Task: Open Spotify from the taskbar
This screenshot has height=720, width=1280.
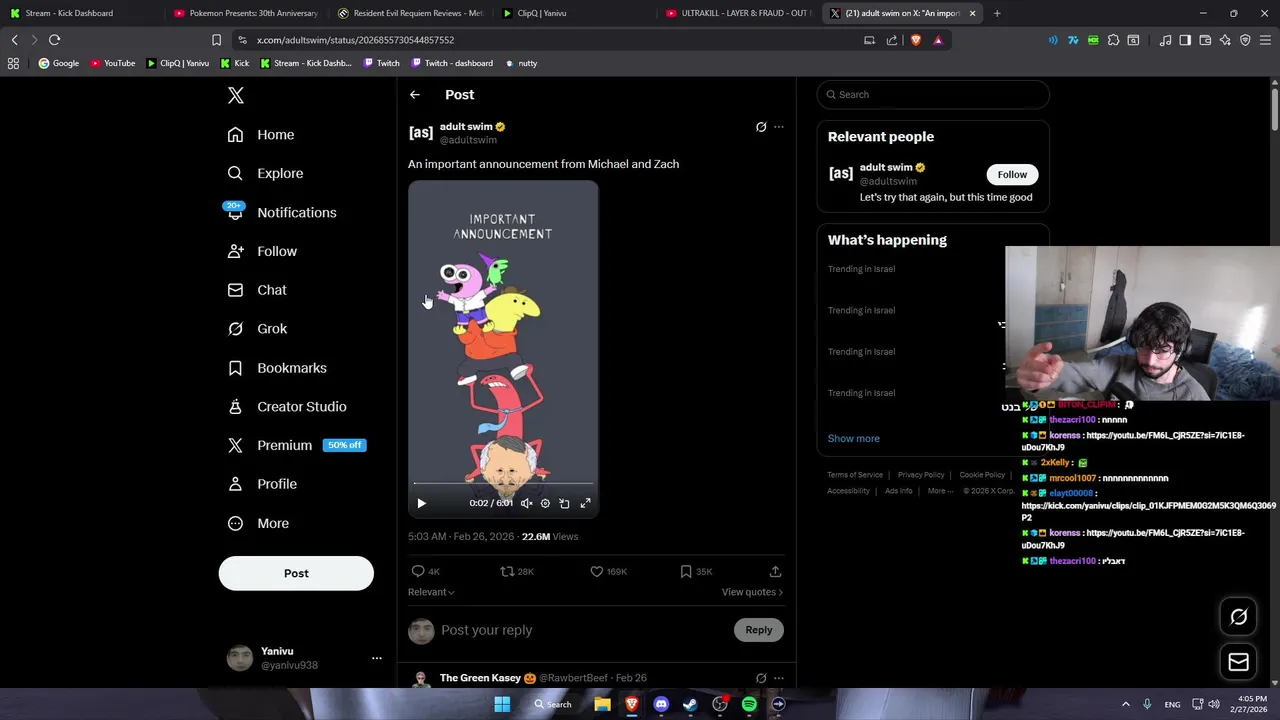Action: coord(749,704)
